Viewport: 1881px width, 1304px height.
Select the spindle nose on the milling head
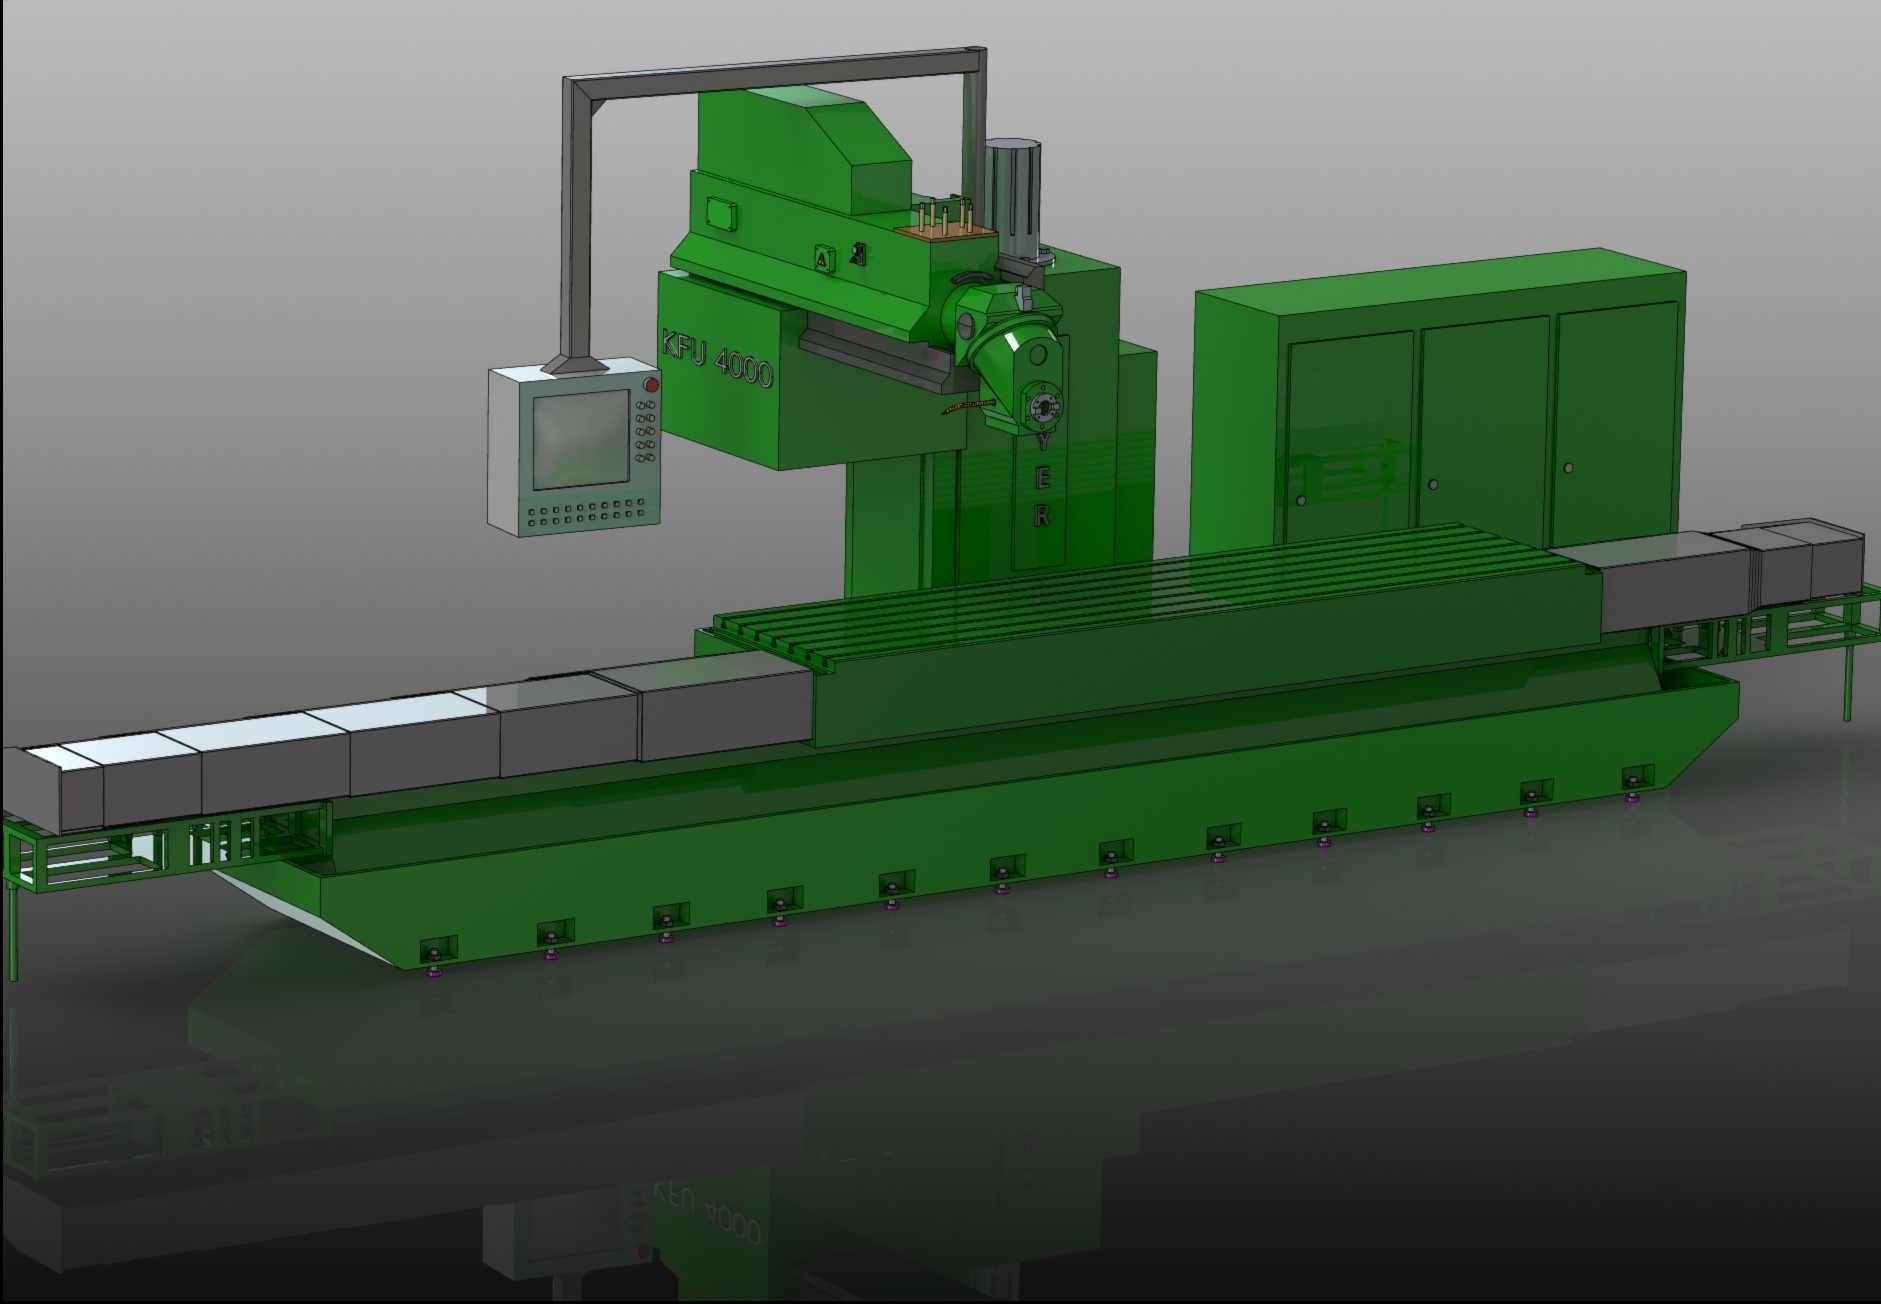click(x=1044, y=408)
